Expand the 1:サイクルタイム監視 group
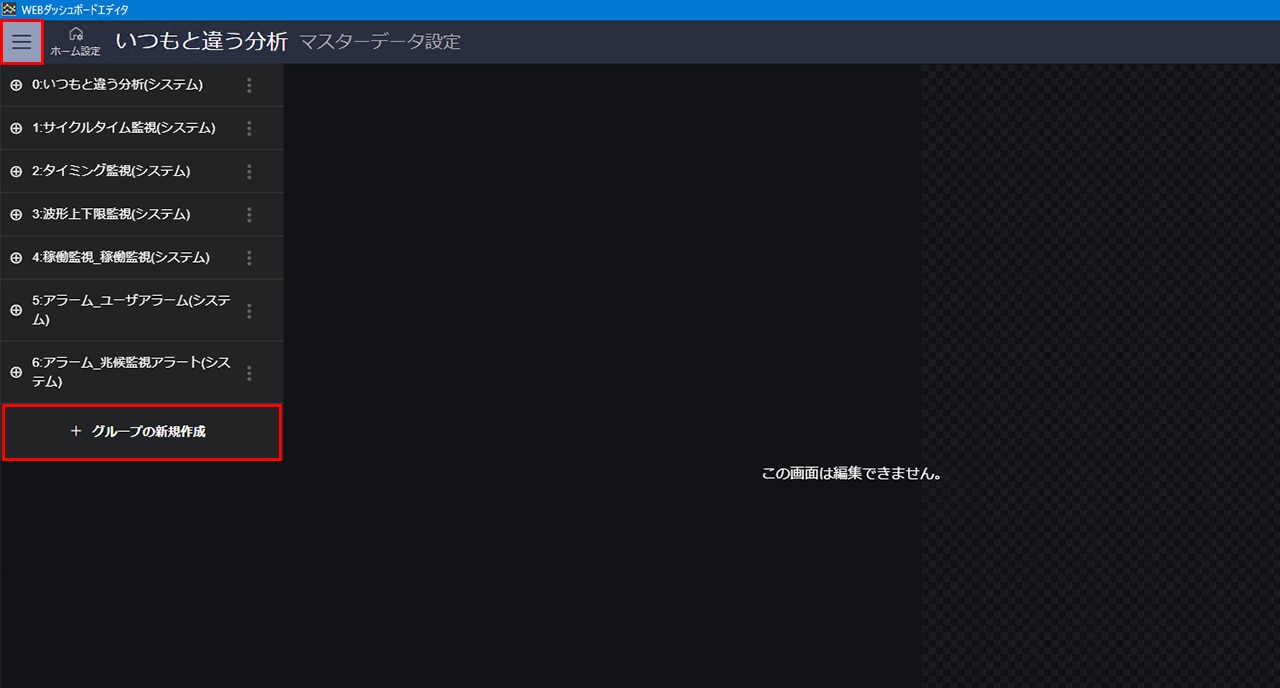Viewport: 1280px width, 688px height. (15, 128)
